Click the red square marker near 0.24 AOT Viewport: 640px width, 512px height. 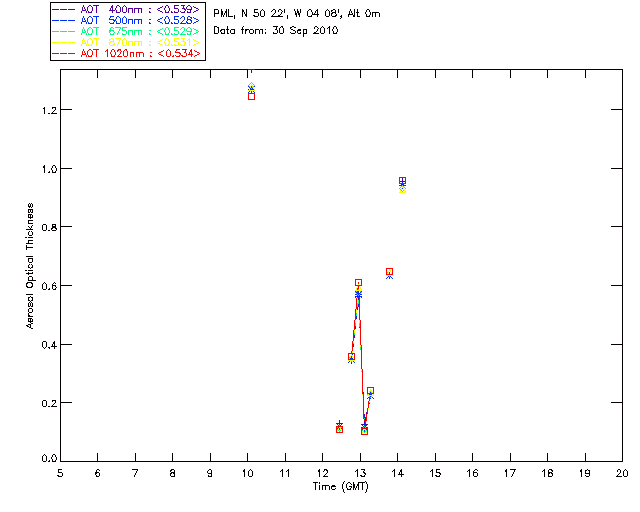[371, 391]
